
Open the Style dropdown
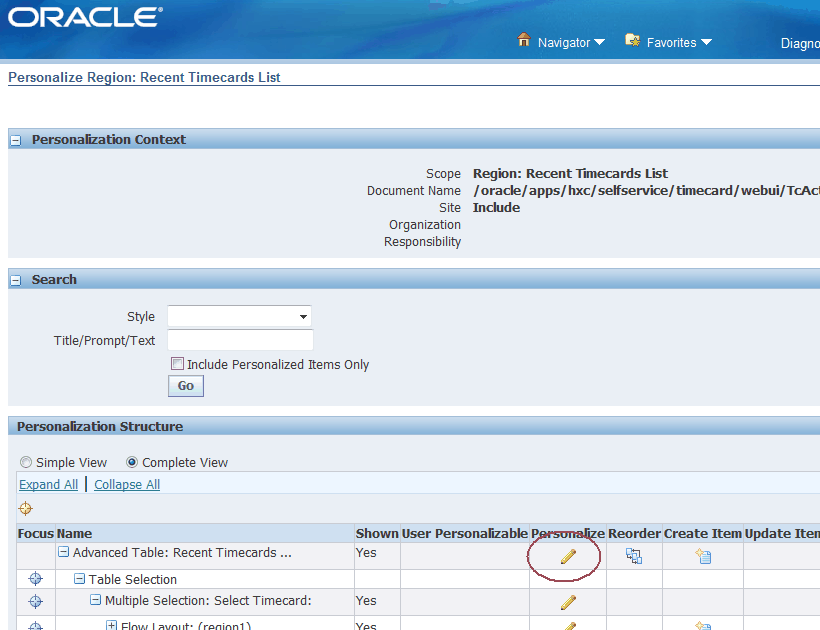(240, 316)
